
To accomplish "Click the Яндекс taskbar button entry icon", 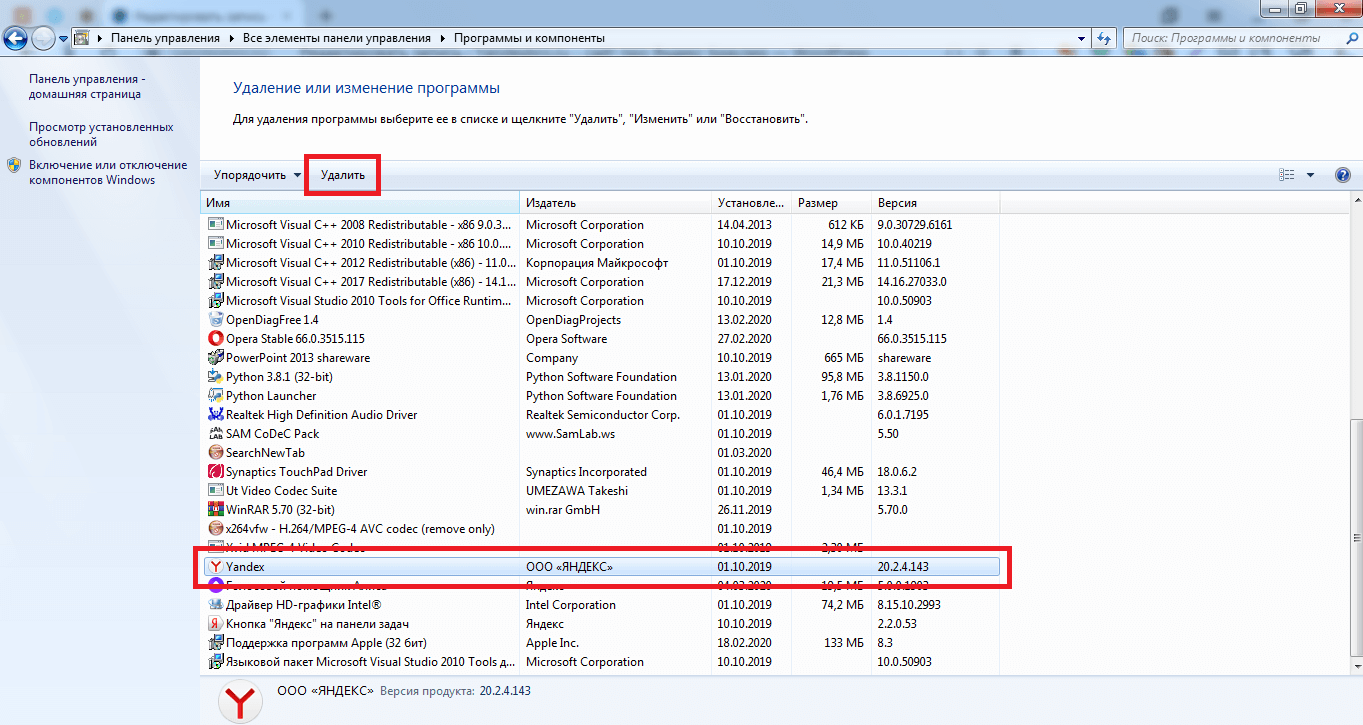I will 215,624.
